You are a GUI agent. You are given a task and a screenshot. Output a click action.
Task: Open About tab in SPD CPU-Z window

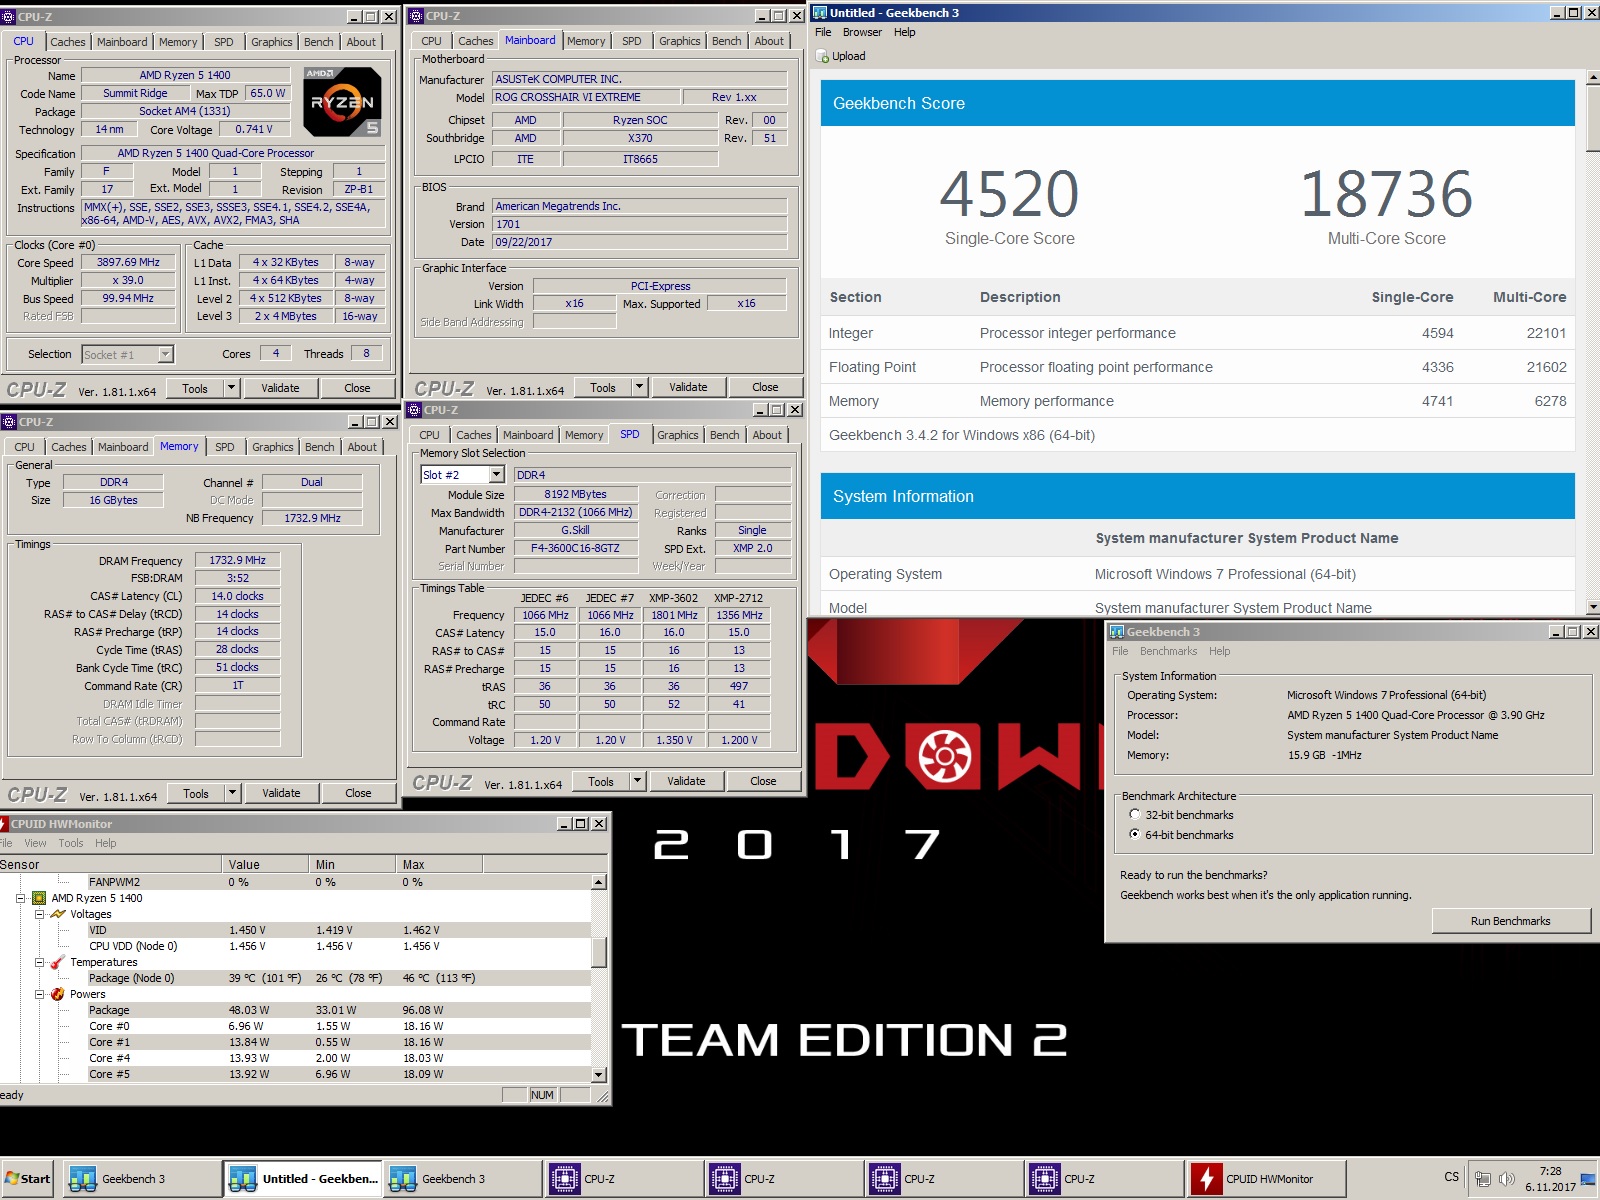767,435
